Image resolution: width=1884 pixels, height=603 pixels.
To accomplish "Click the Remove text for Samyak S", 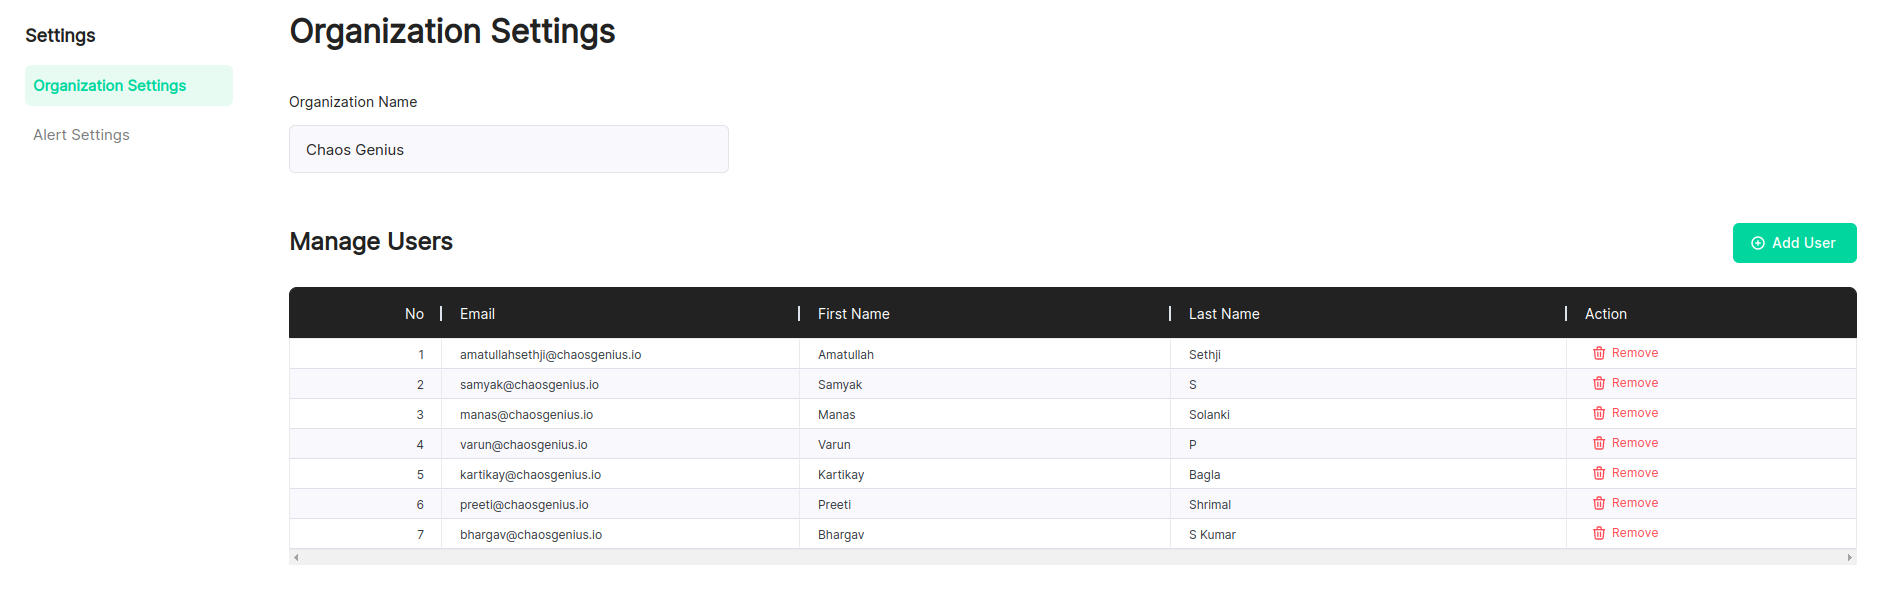I will (x=1635, y=383).
